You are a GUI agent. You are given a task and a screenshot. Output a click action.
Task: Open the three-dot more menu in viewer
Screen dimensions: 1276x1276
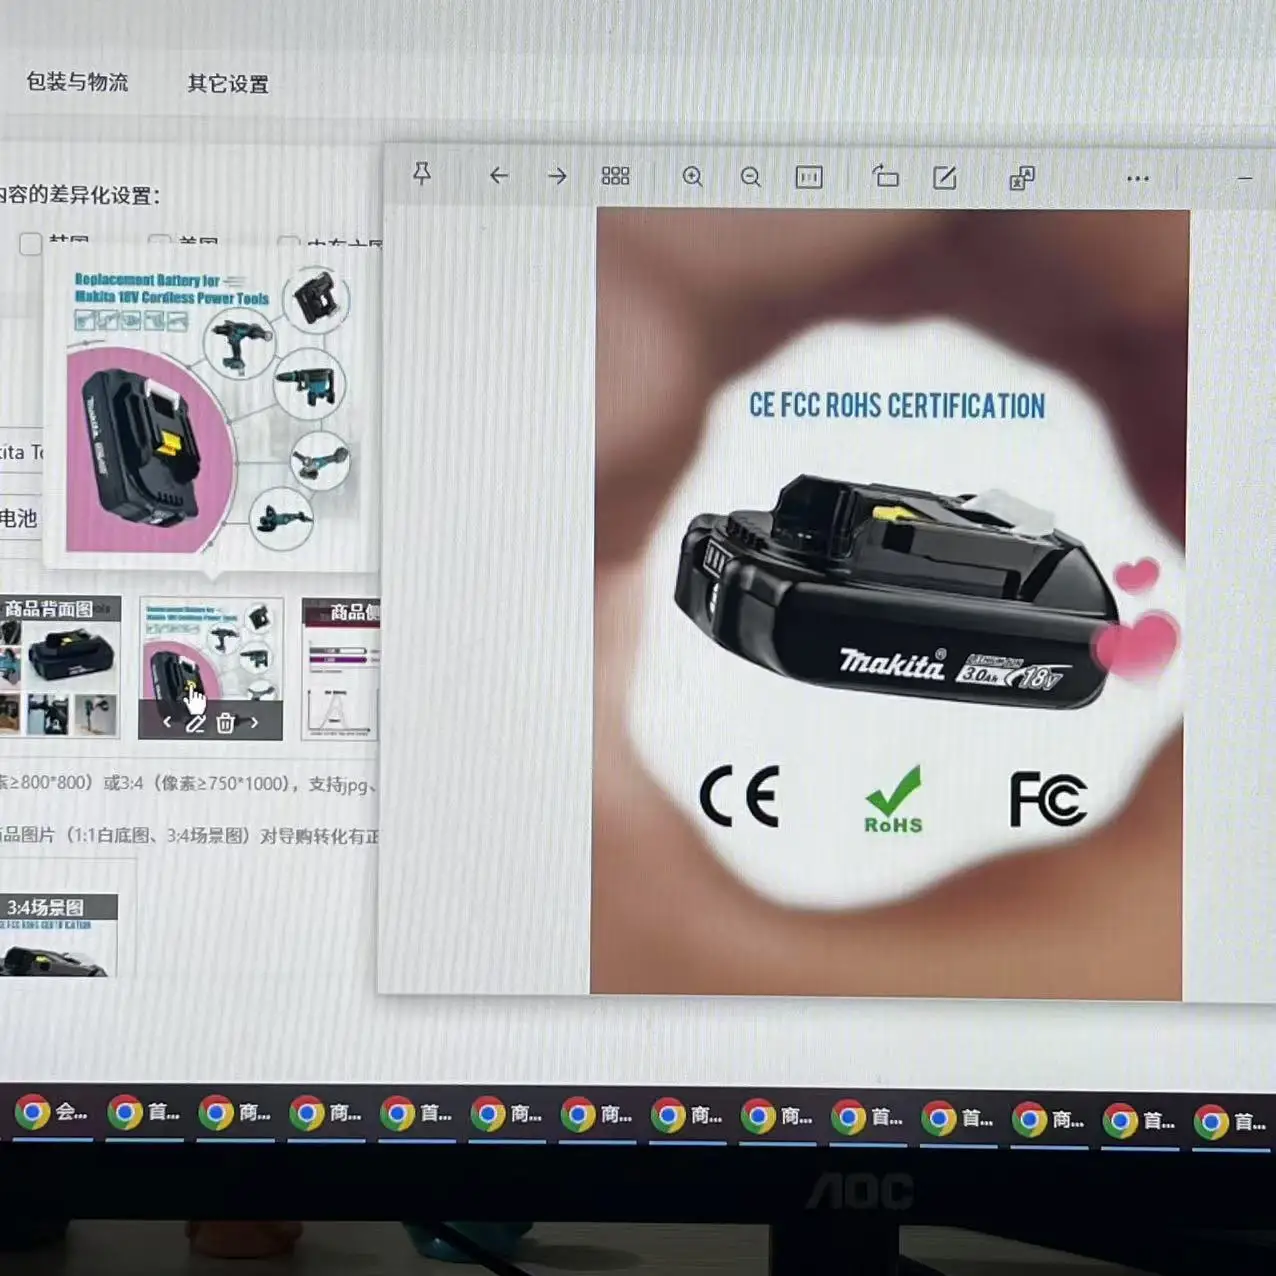pyautogui.click(x=1137, y=179)
